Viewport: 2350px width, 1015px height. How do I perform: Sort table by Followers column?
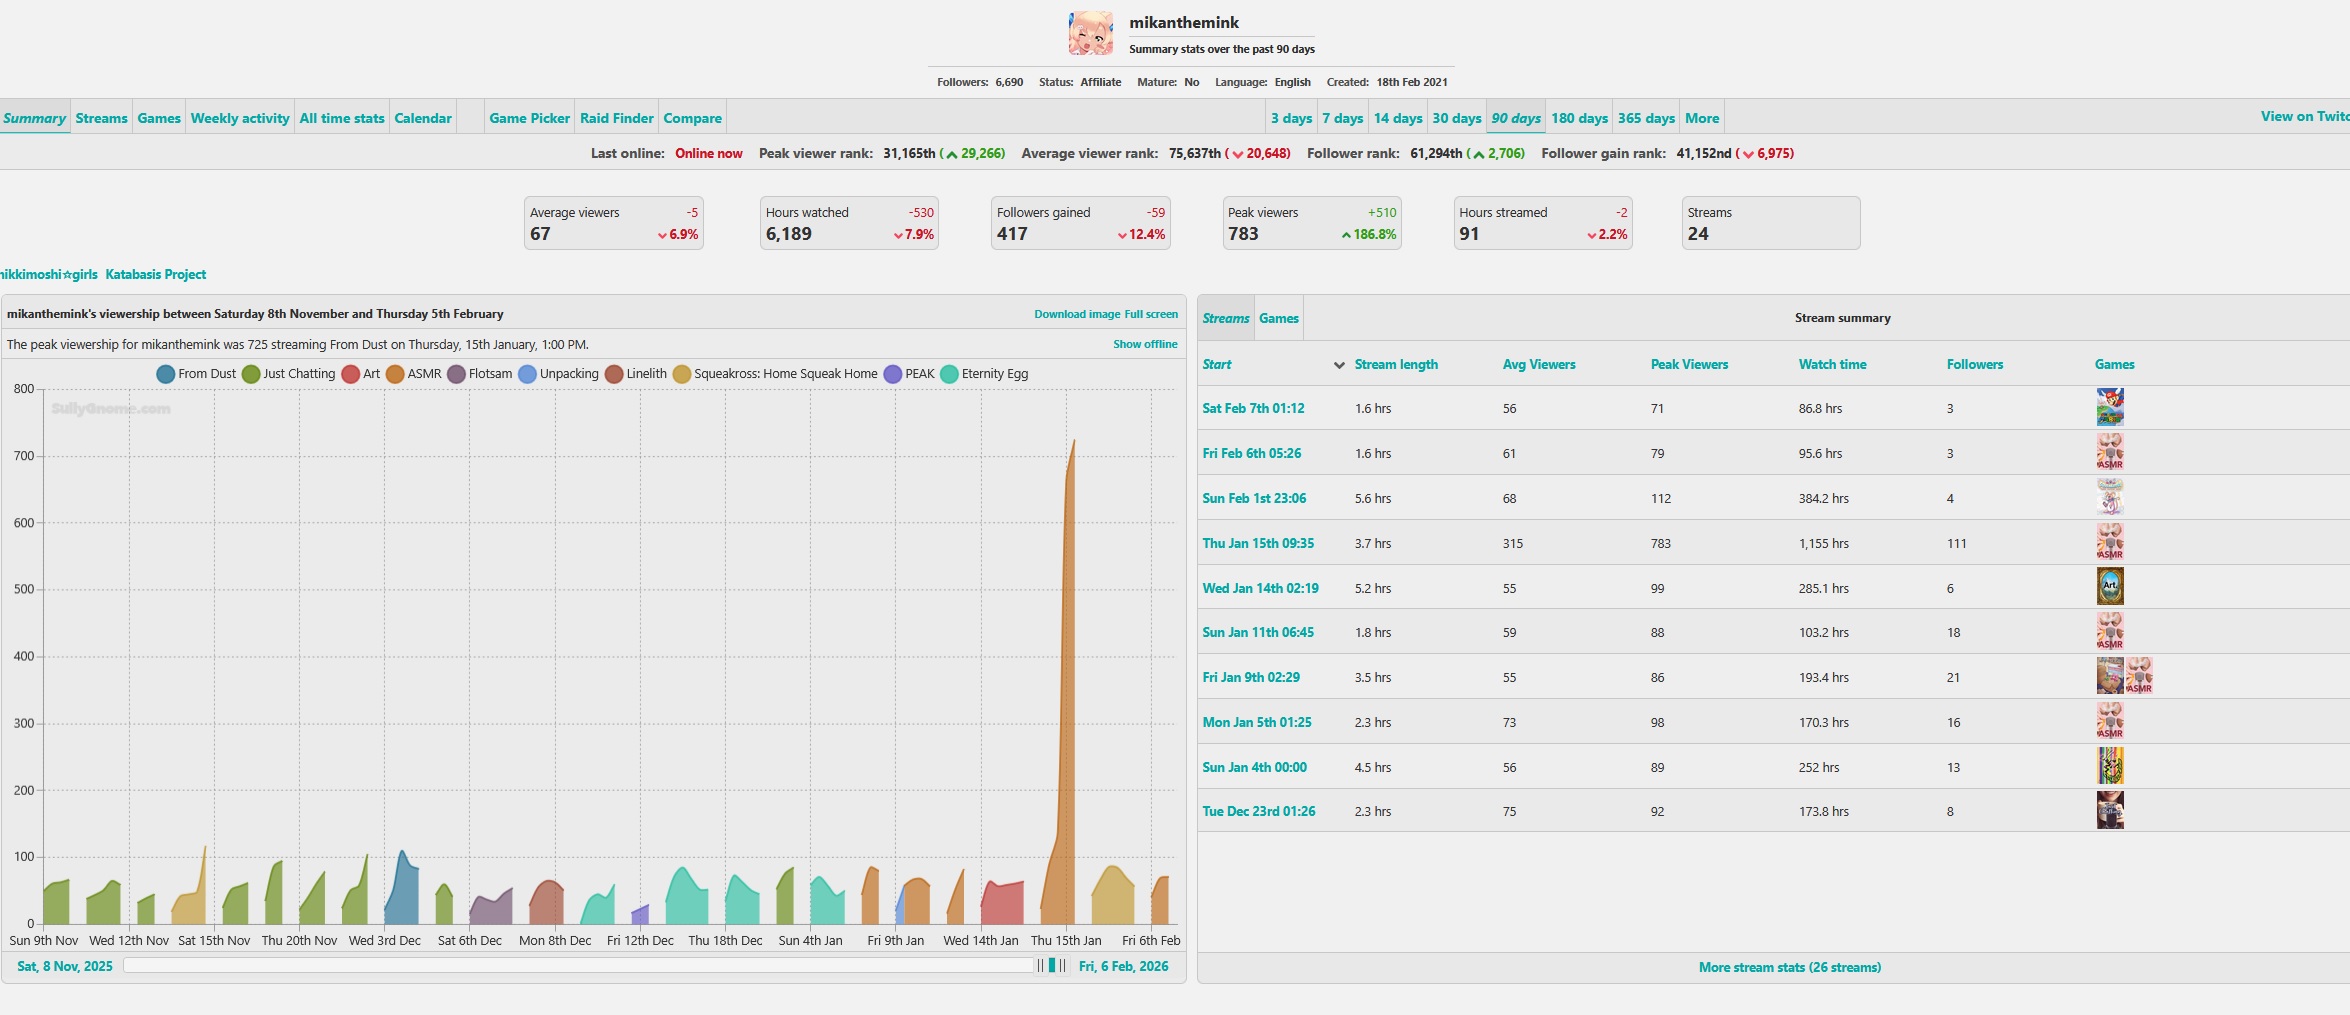tap(1975, 364)
